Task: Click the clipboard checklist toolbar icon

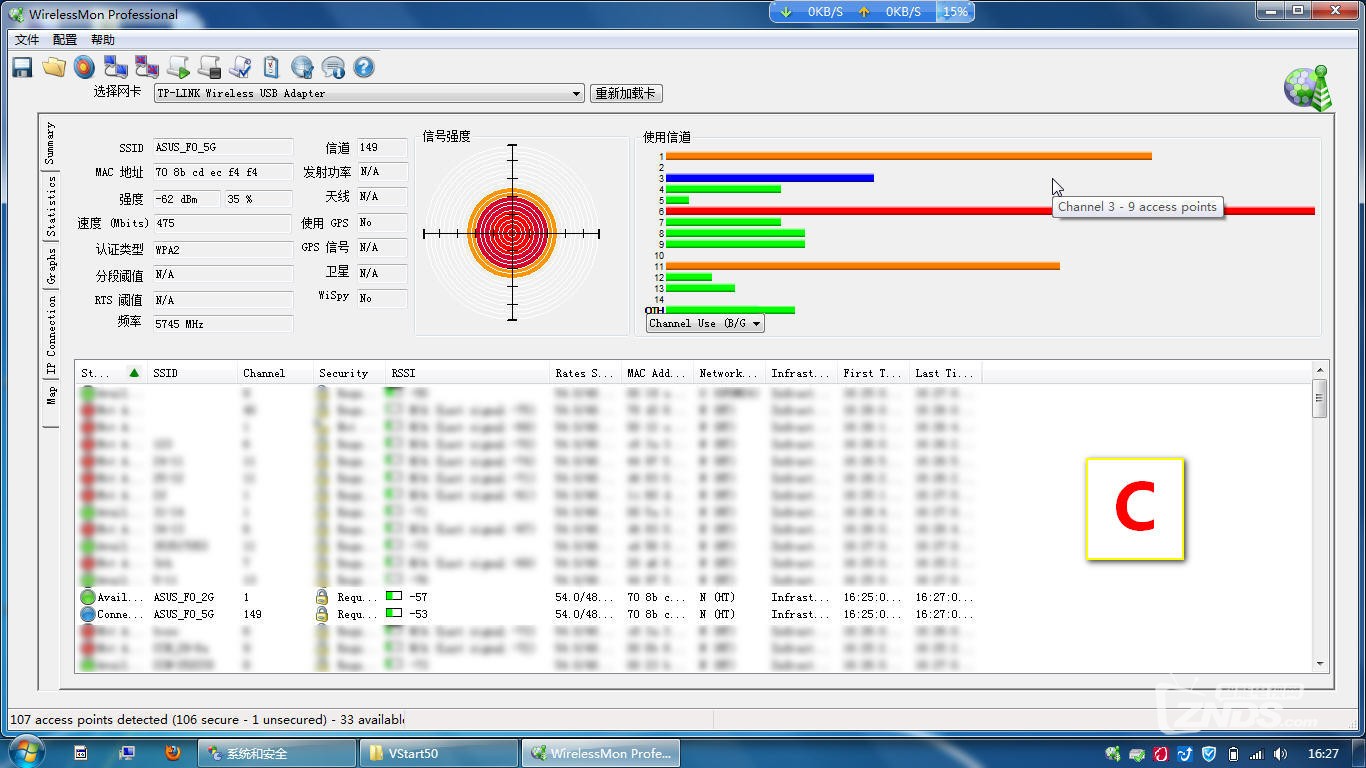Action: pyautogui.click(x=271, y=67)
